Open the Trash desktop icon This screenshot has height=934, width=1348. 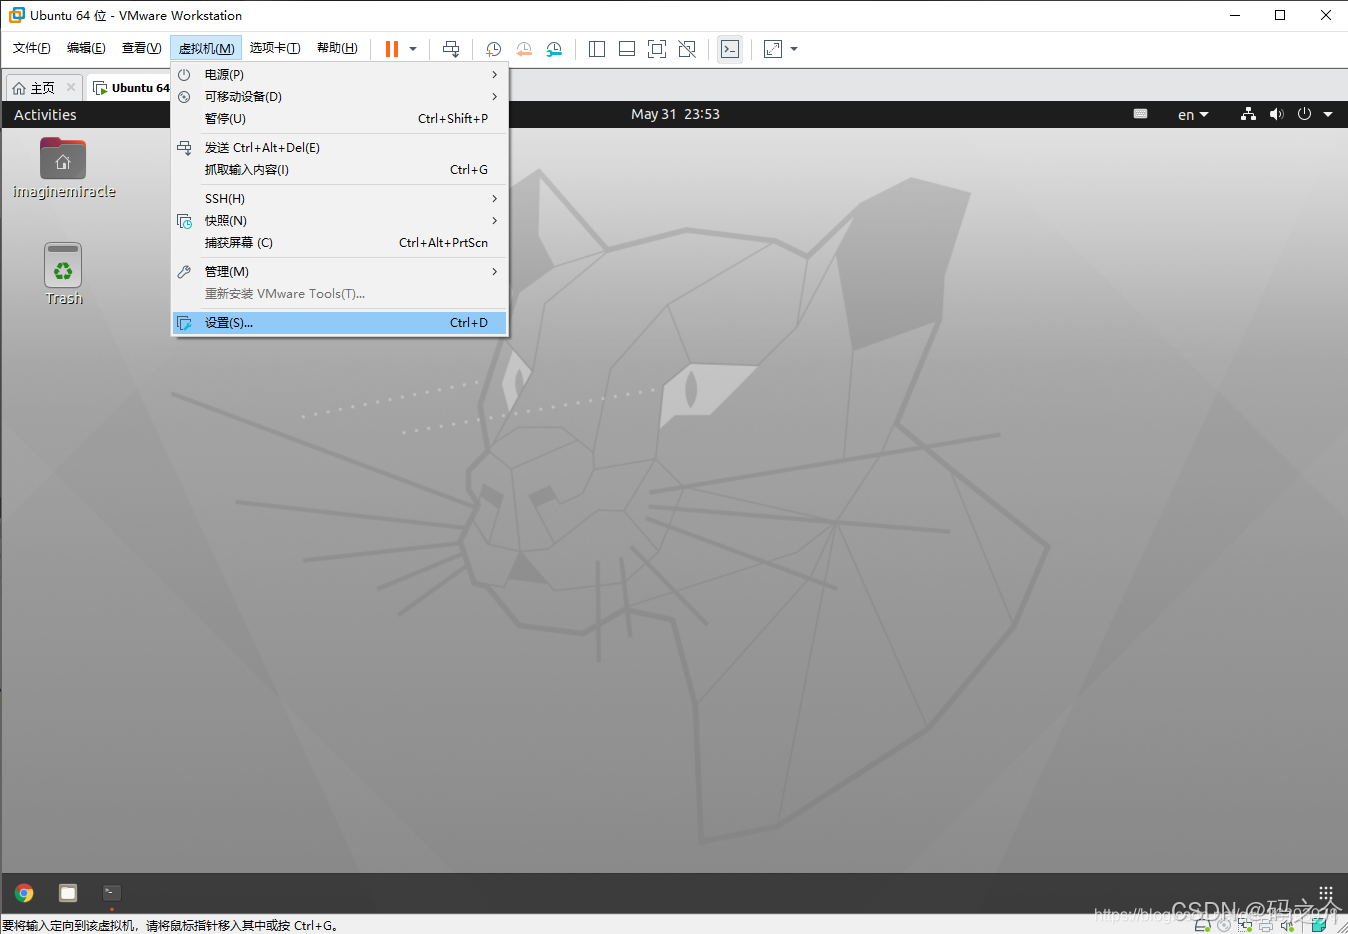63,275
